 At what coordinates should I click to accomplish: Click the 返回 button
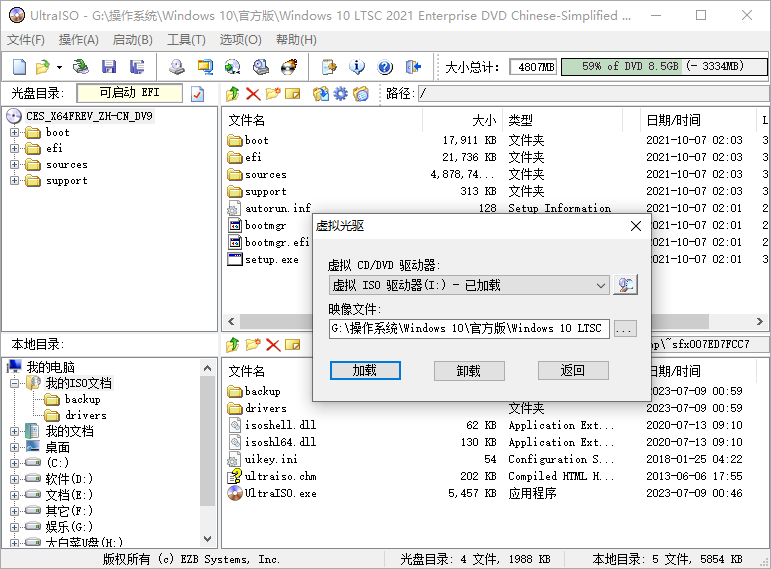pyautogui.click(x=573, y=370)
